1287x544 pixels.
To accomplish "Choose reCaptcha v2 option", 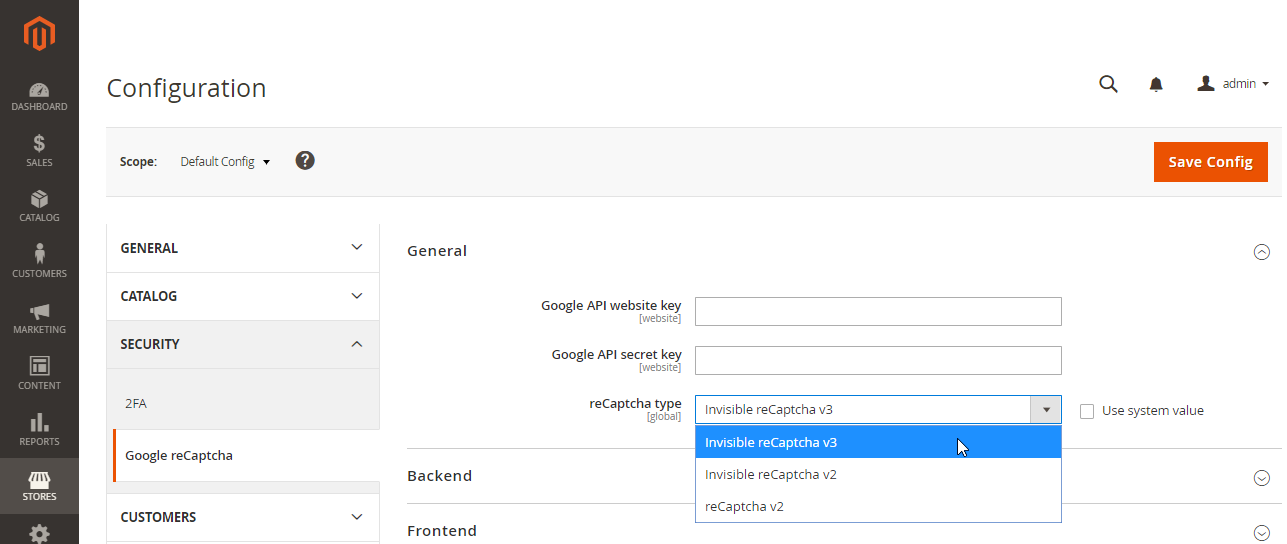I will (x=878, y=506).
